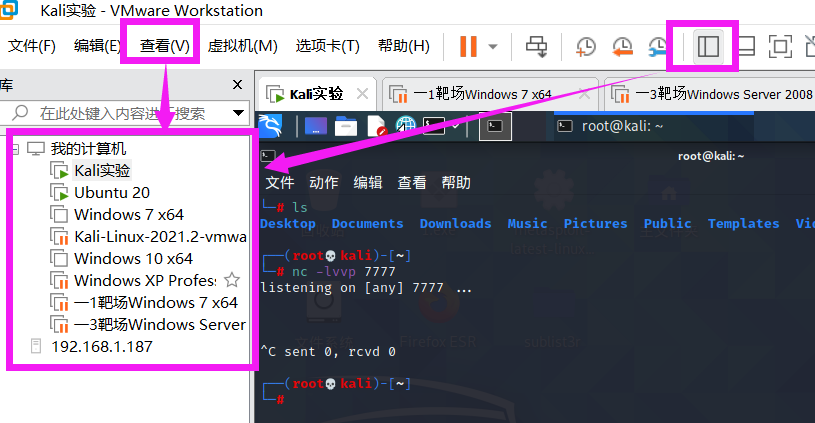Click the Documents directory in ls output
Screen dimensions: 815x423
tap(367, 224)
